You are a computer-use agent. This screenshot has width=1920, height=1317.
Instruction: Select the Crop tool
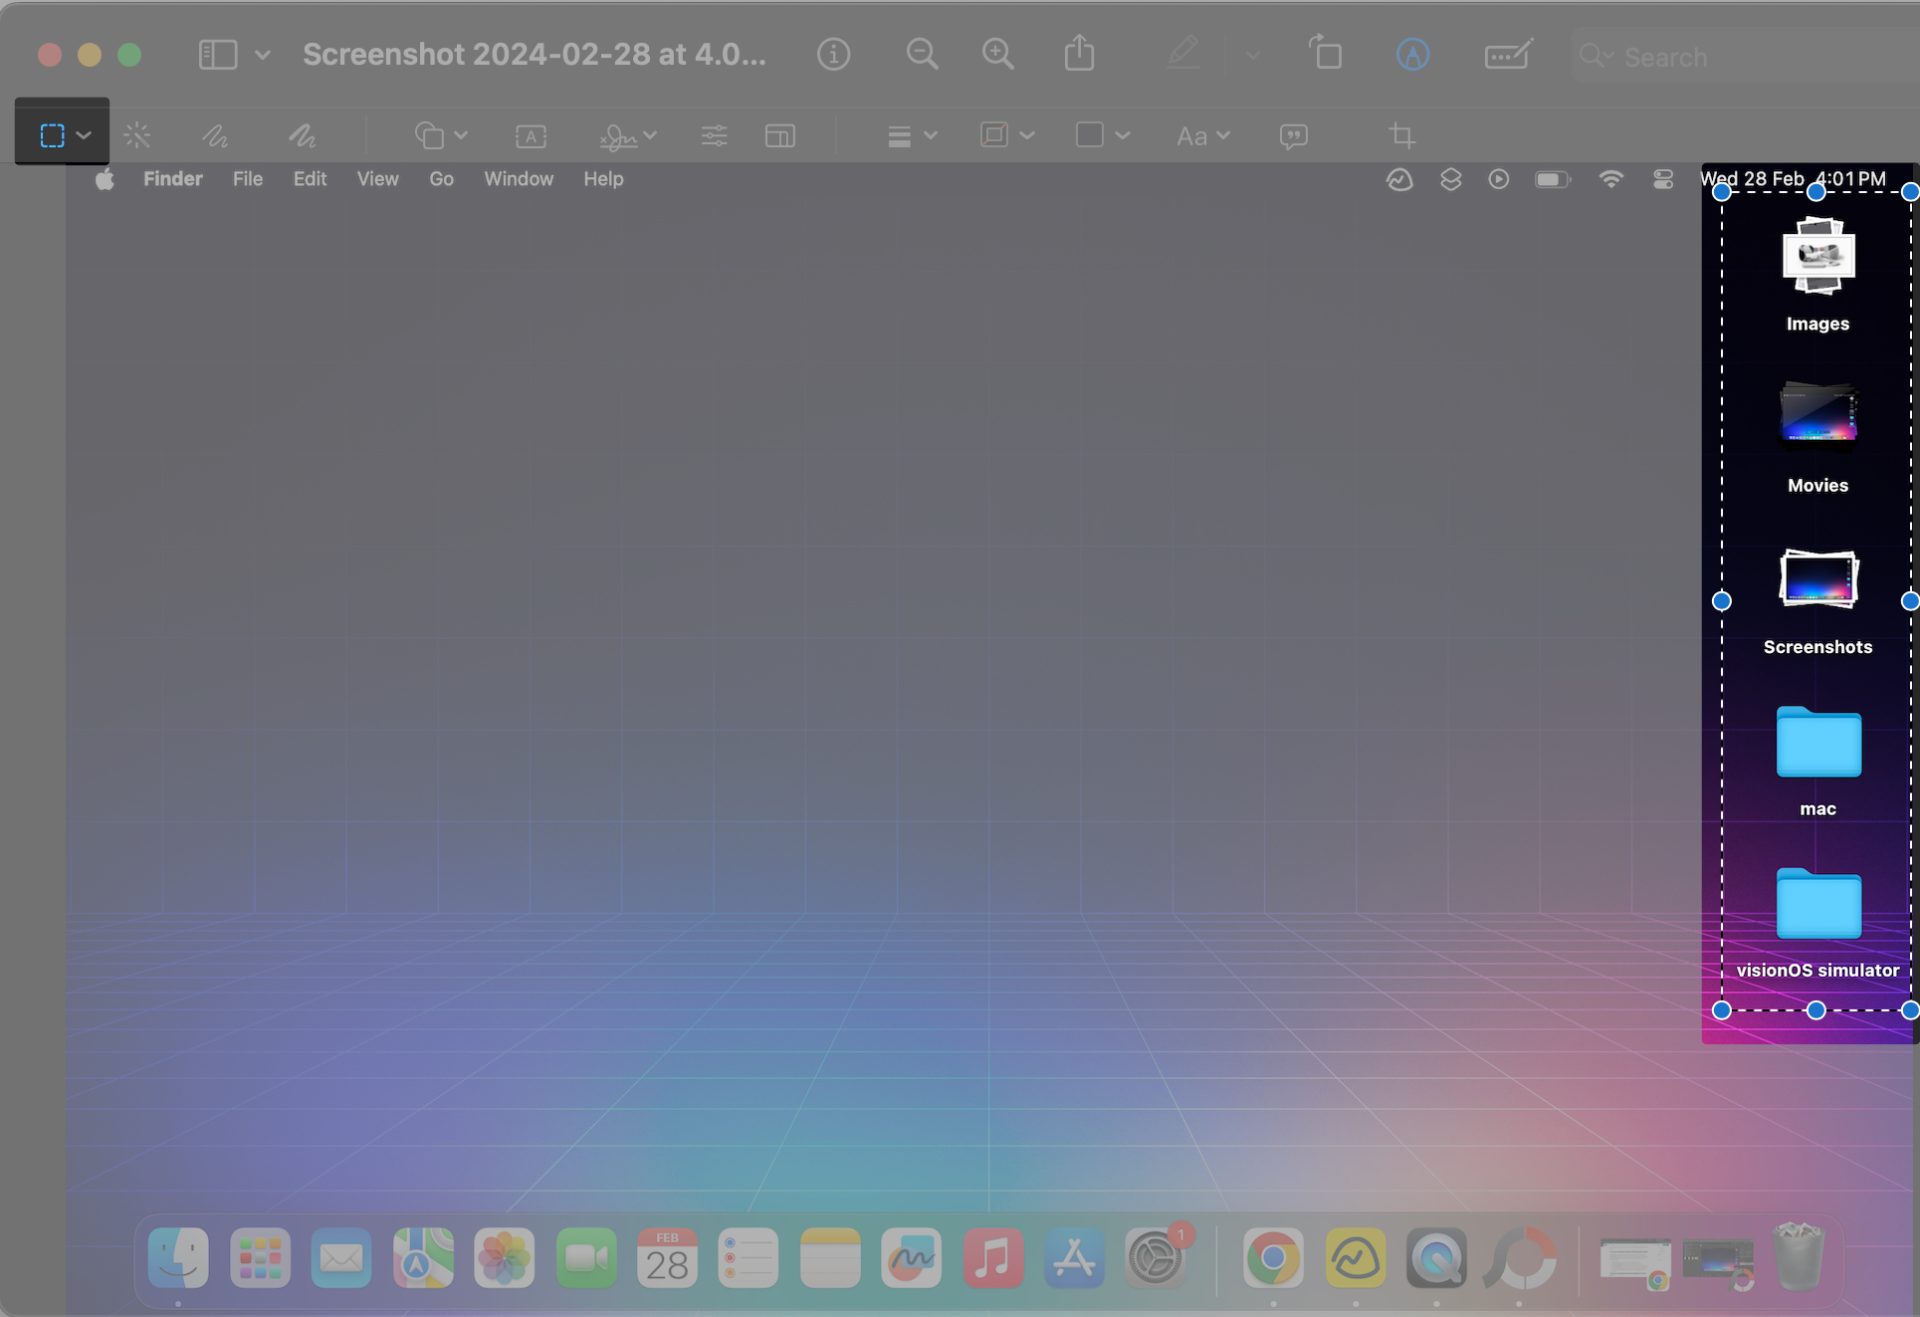pos(1404,135)
